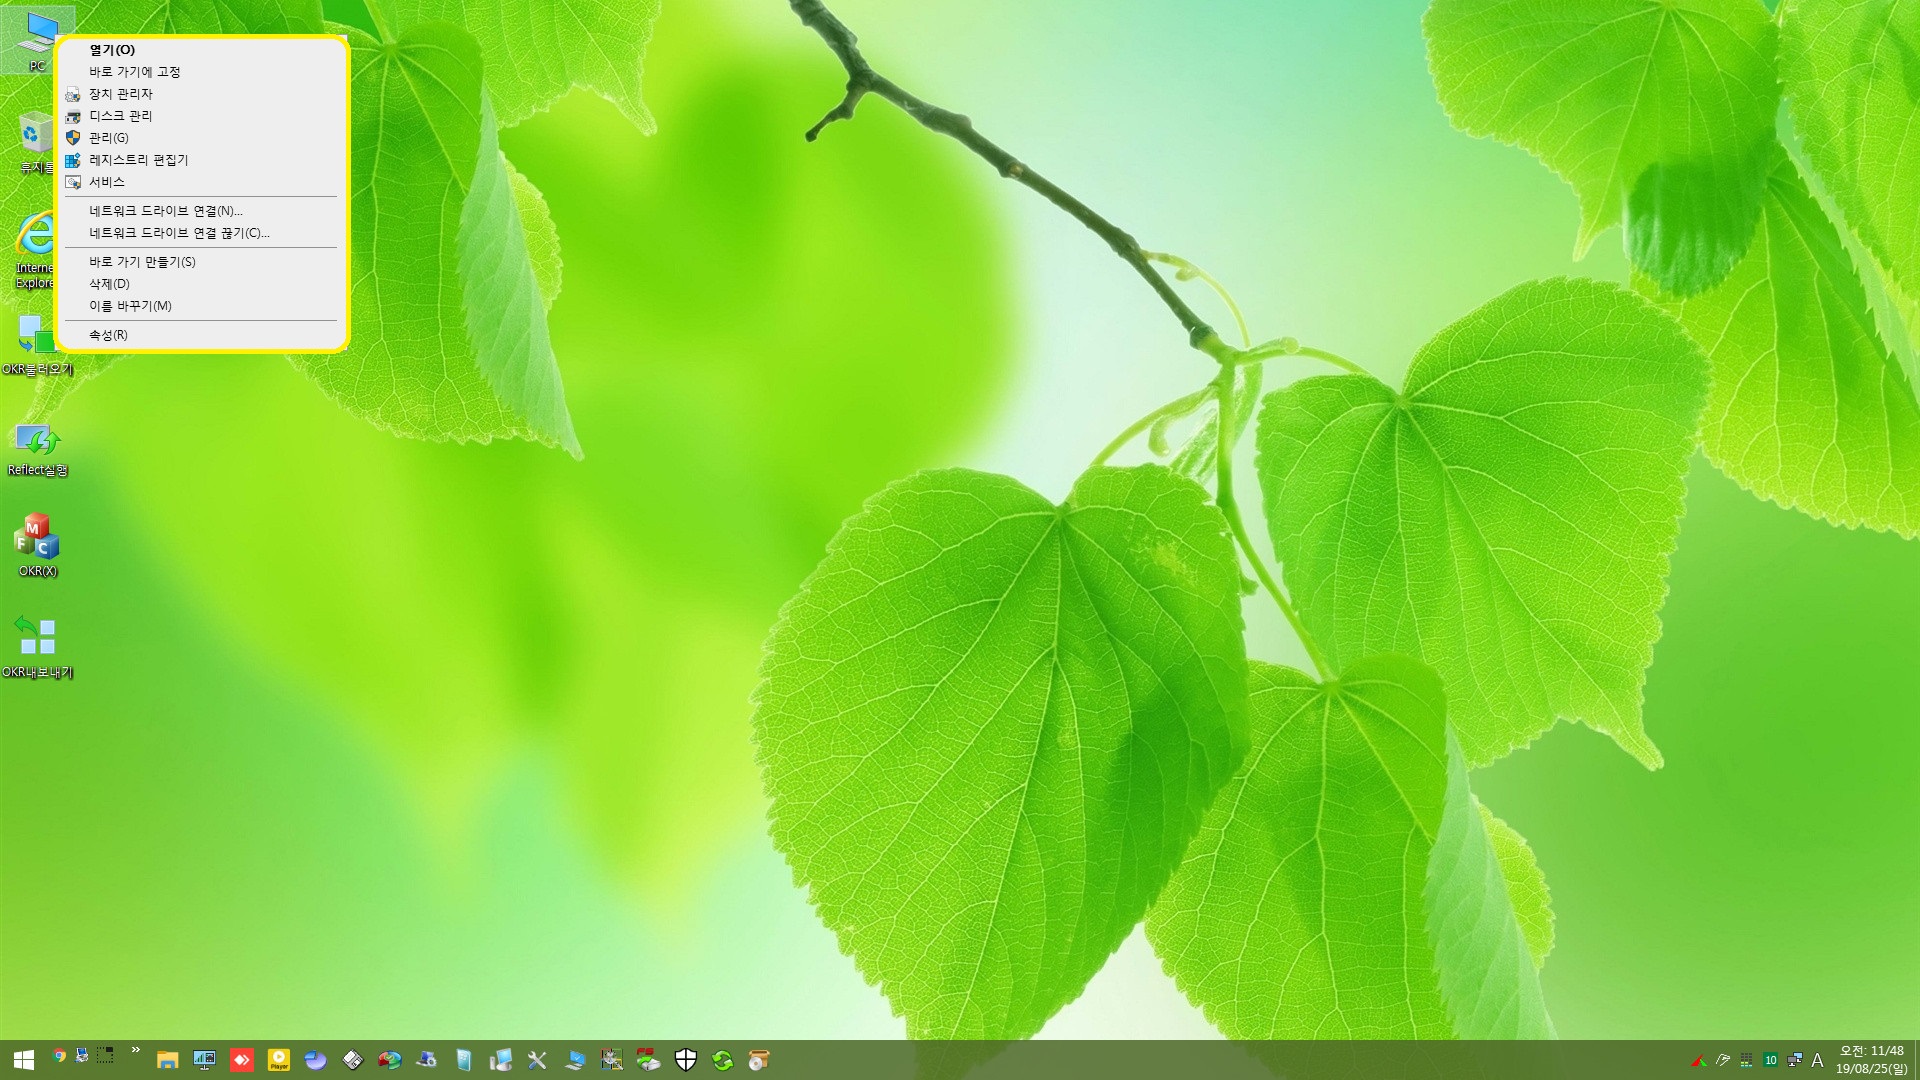Open 디스크 관리 from the context menu

click(x=201, y=116)
